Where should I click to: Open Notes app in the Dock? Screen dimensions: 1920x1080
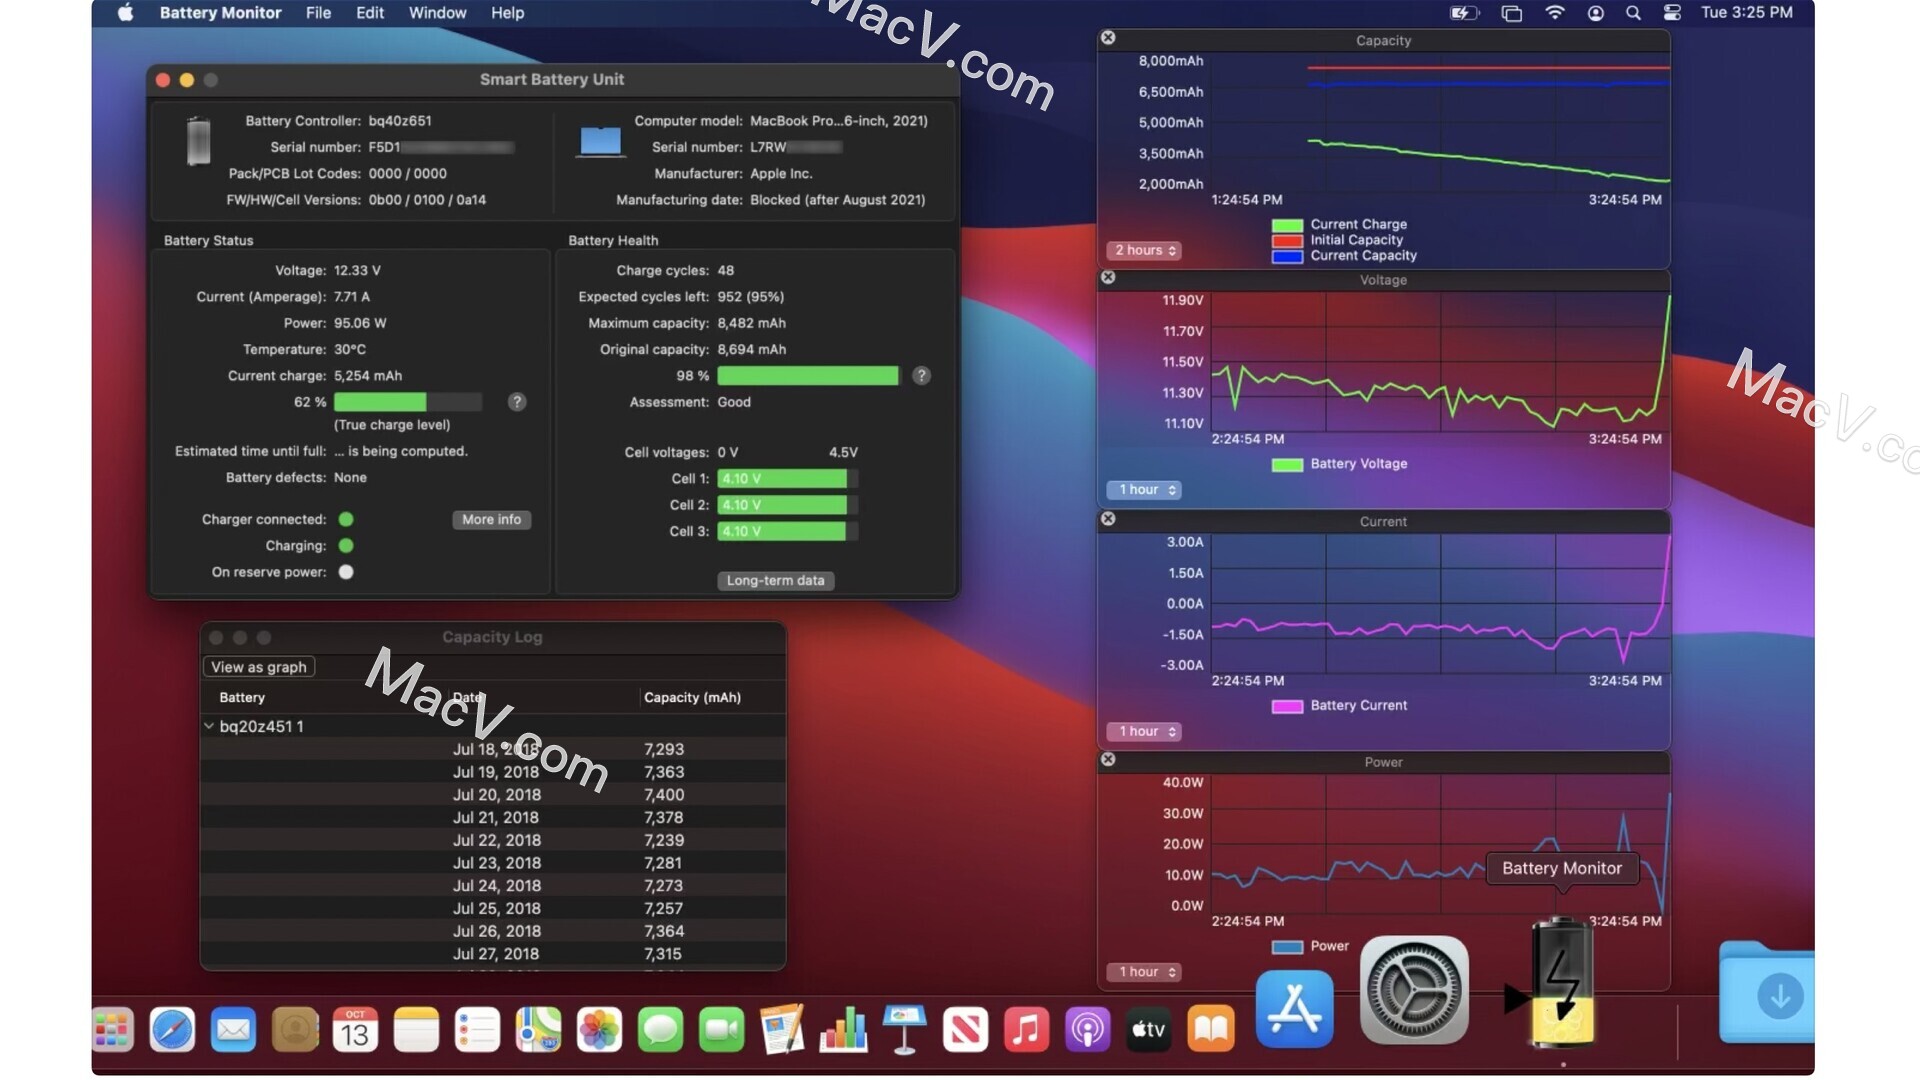pos(416,1030)
